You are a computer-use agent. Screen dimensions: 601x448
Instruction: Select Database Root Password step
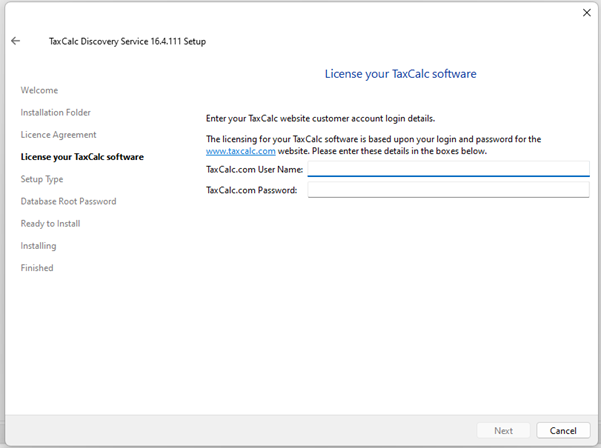[68, 201]
